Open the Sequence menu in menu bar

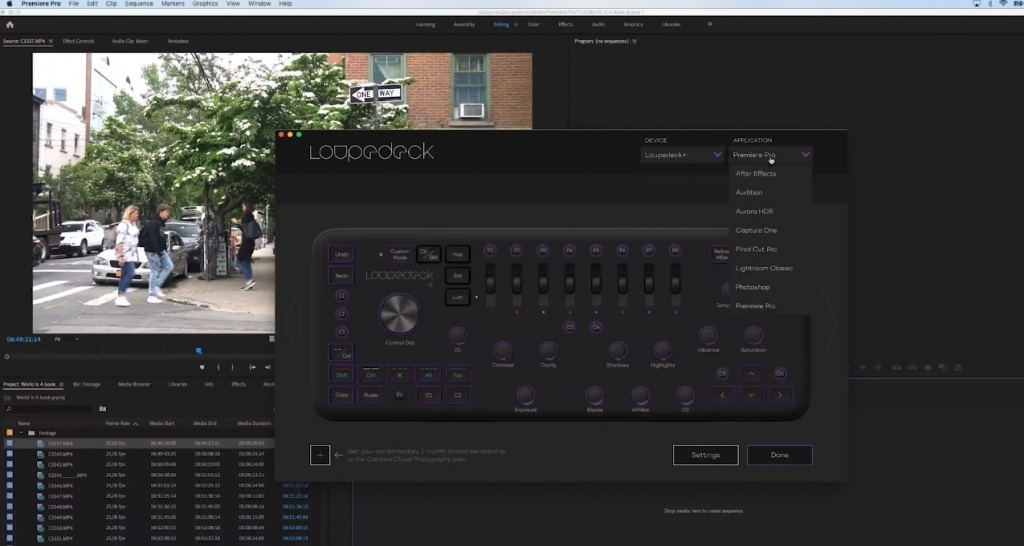pos(138,4)
